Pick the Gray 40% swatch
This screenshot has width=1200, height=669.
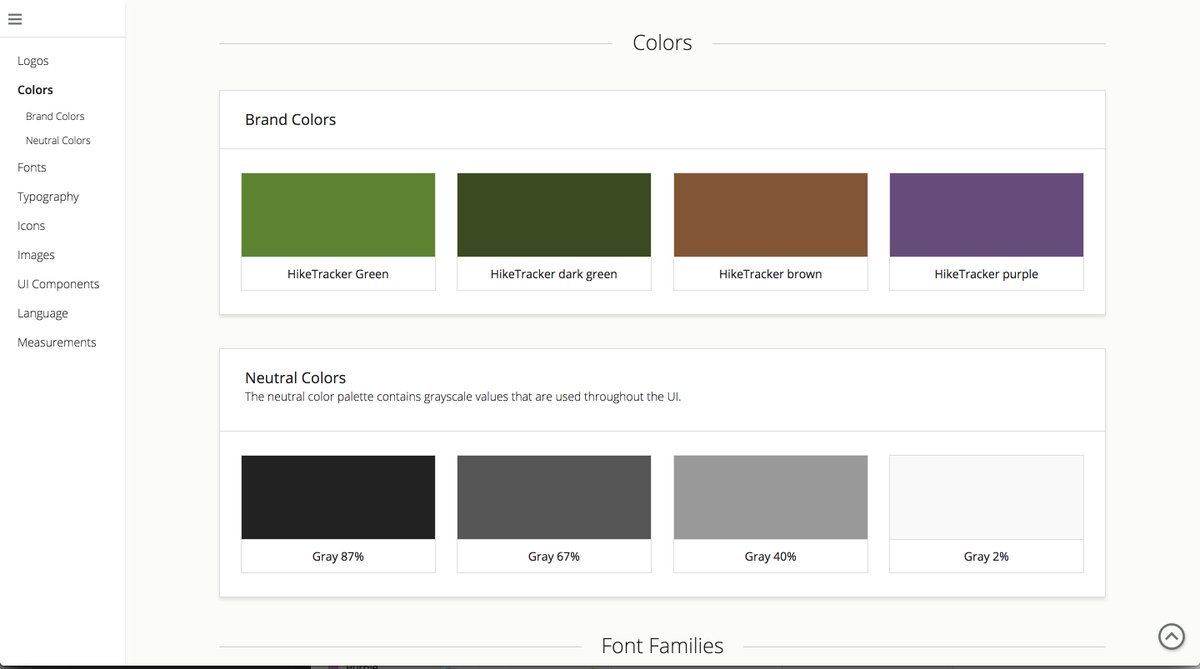pos(770,497)
